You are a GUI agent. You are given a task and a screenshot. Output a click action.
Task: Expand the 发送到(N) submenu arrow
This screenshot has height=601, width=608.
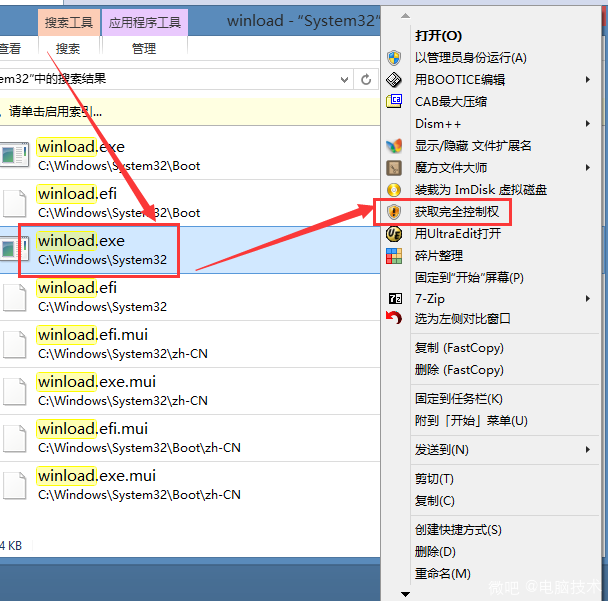point(588,450)
